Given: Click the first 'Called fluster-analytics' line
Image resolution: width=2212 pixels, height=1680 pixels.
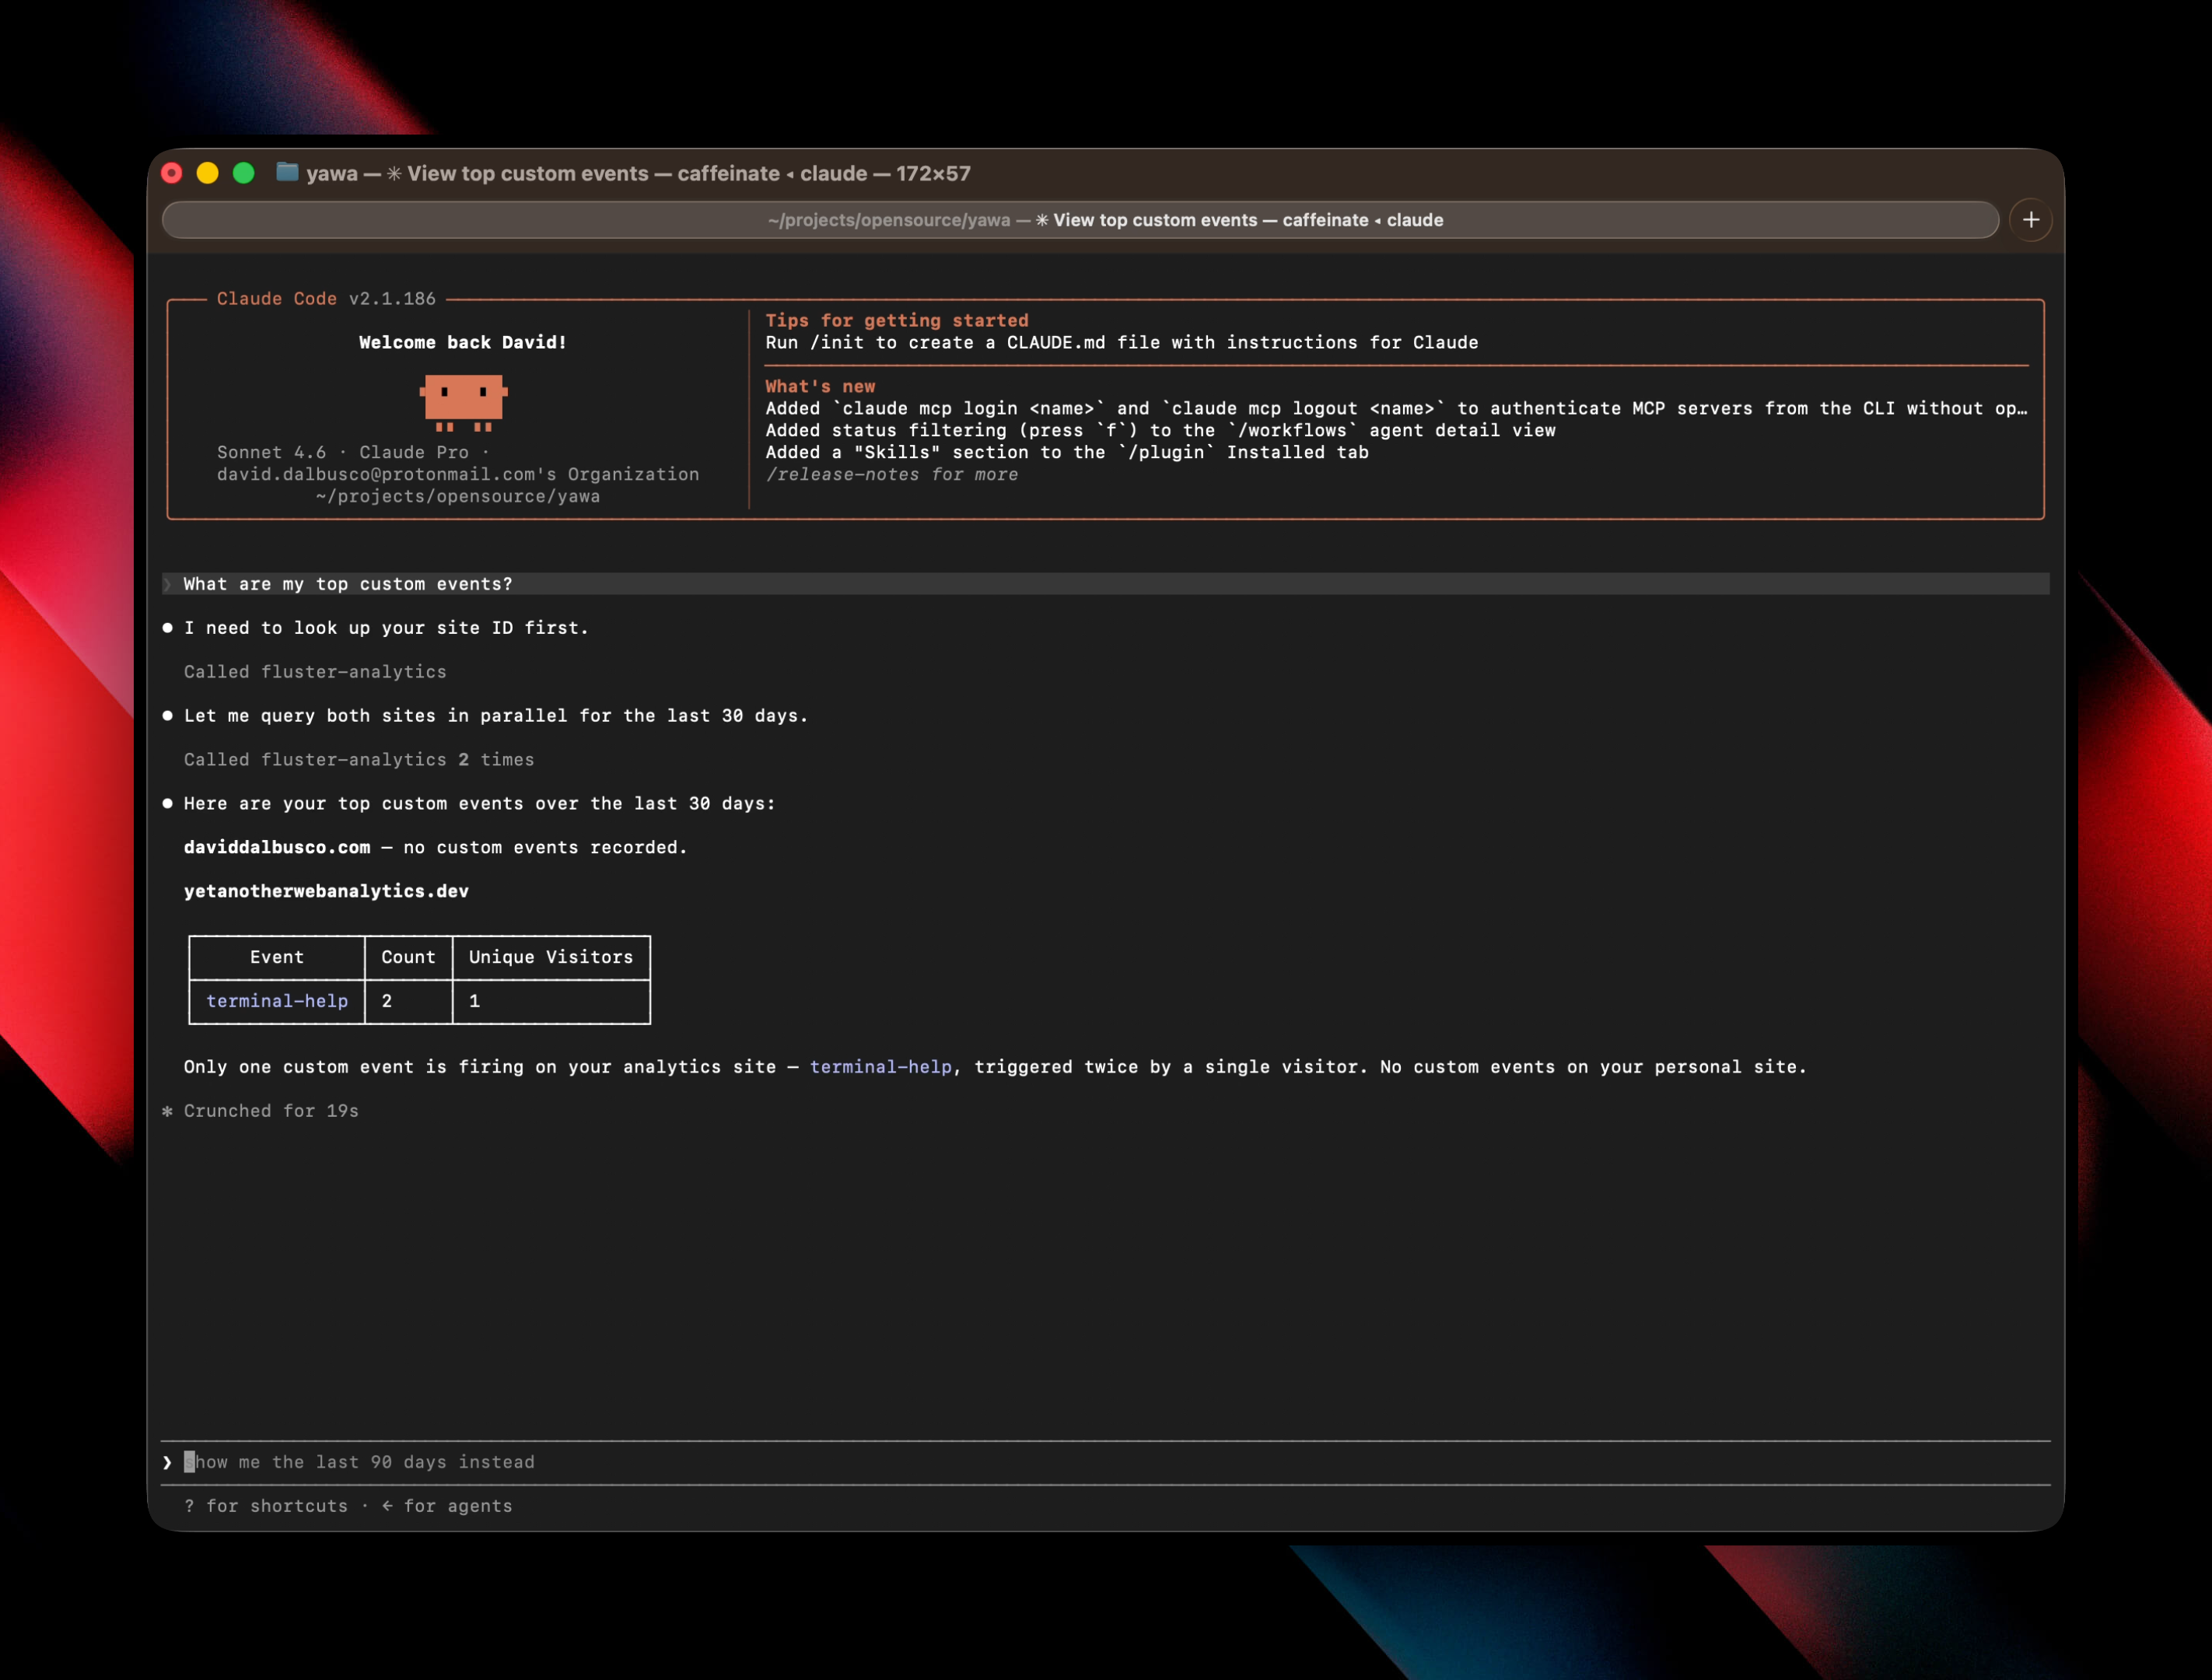Looking at the screenshot, I should coord(315,672).
